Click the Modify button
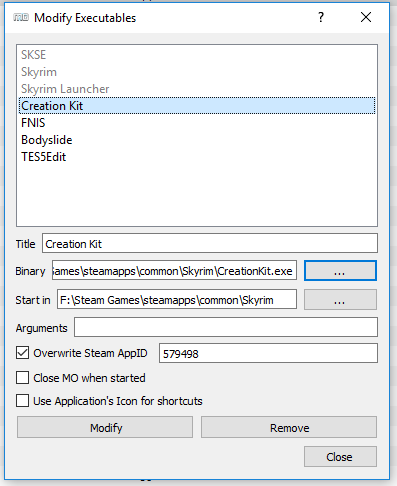397x486 pixels. (x=105, y=427)
